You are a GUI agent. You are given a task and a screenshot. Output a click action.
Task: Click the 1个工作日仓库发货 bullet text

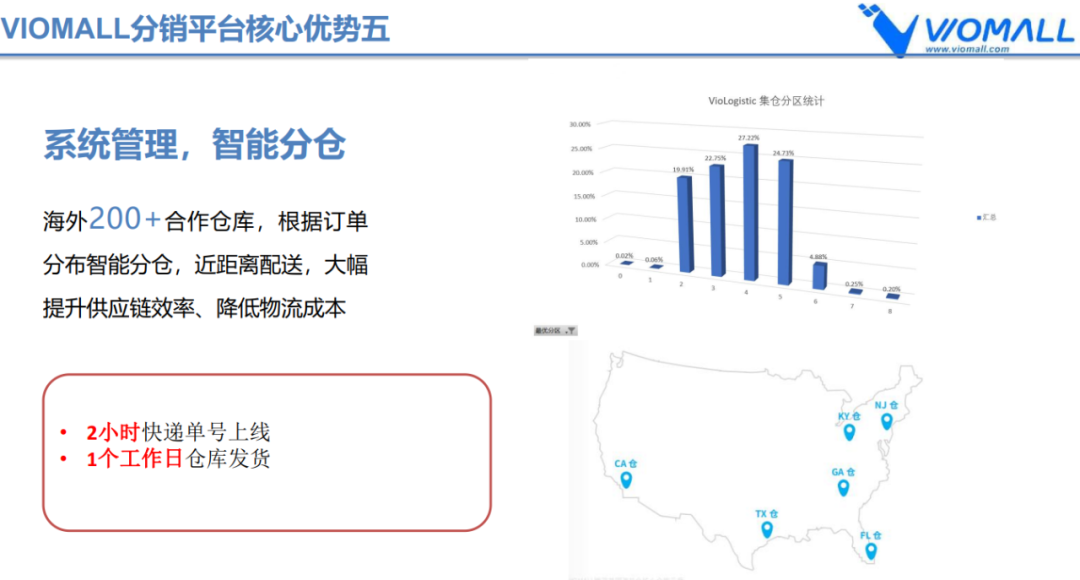pos(178,459)
